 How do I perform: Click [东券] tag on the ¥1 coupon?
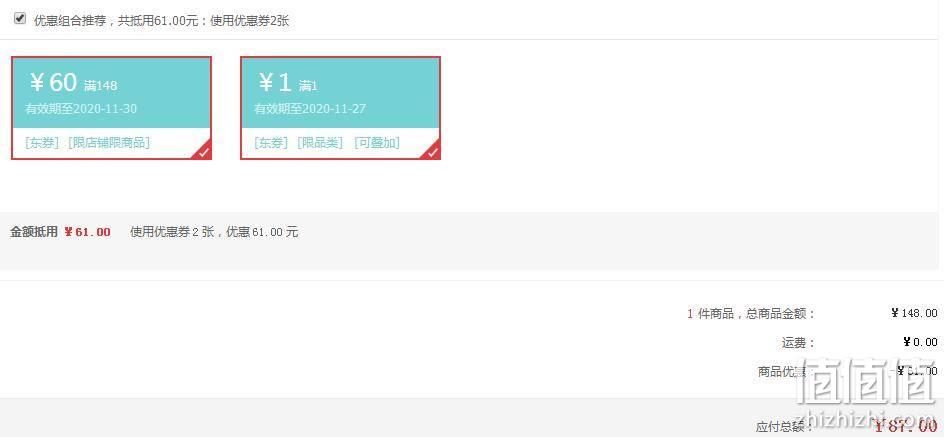(x=271, y=143)
